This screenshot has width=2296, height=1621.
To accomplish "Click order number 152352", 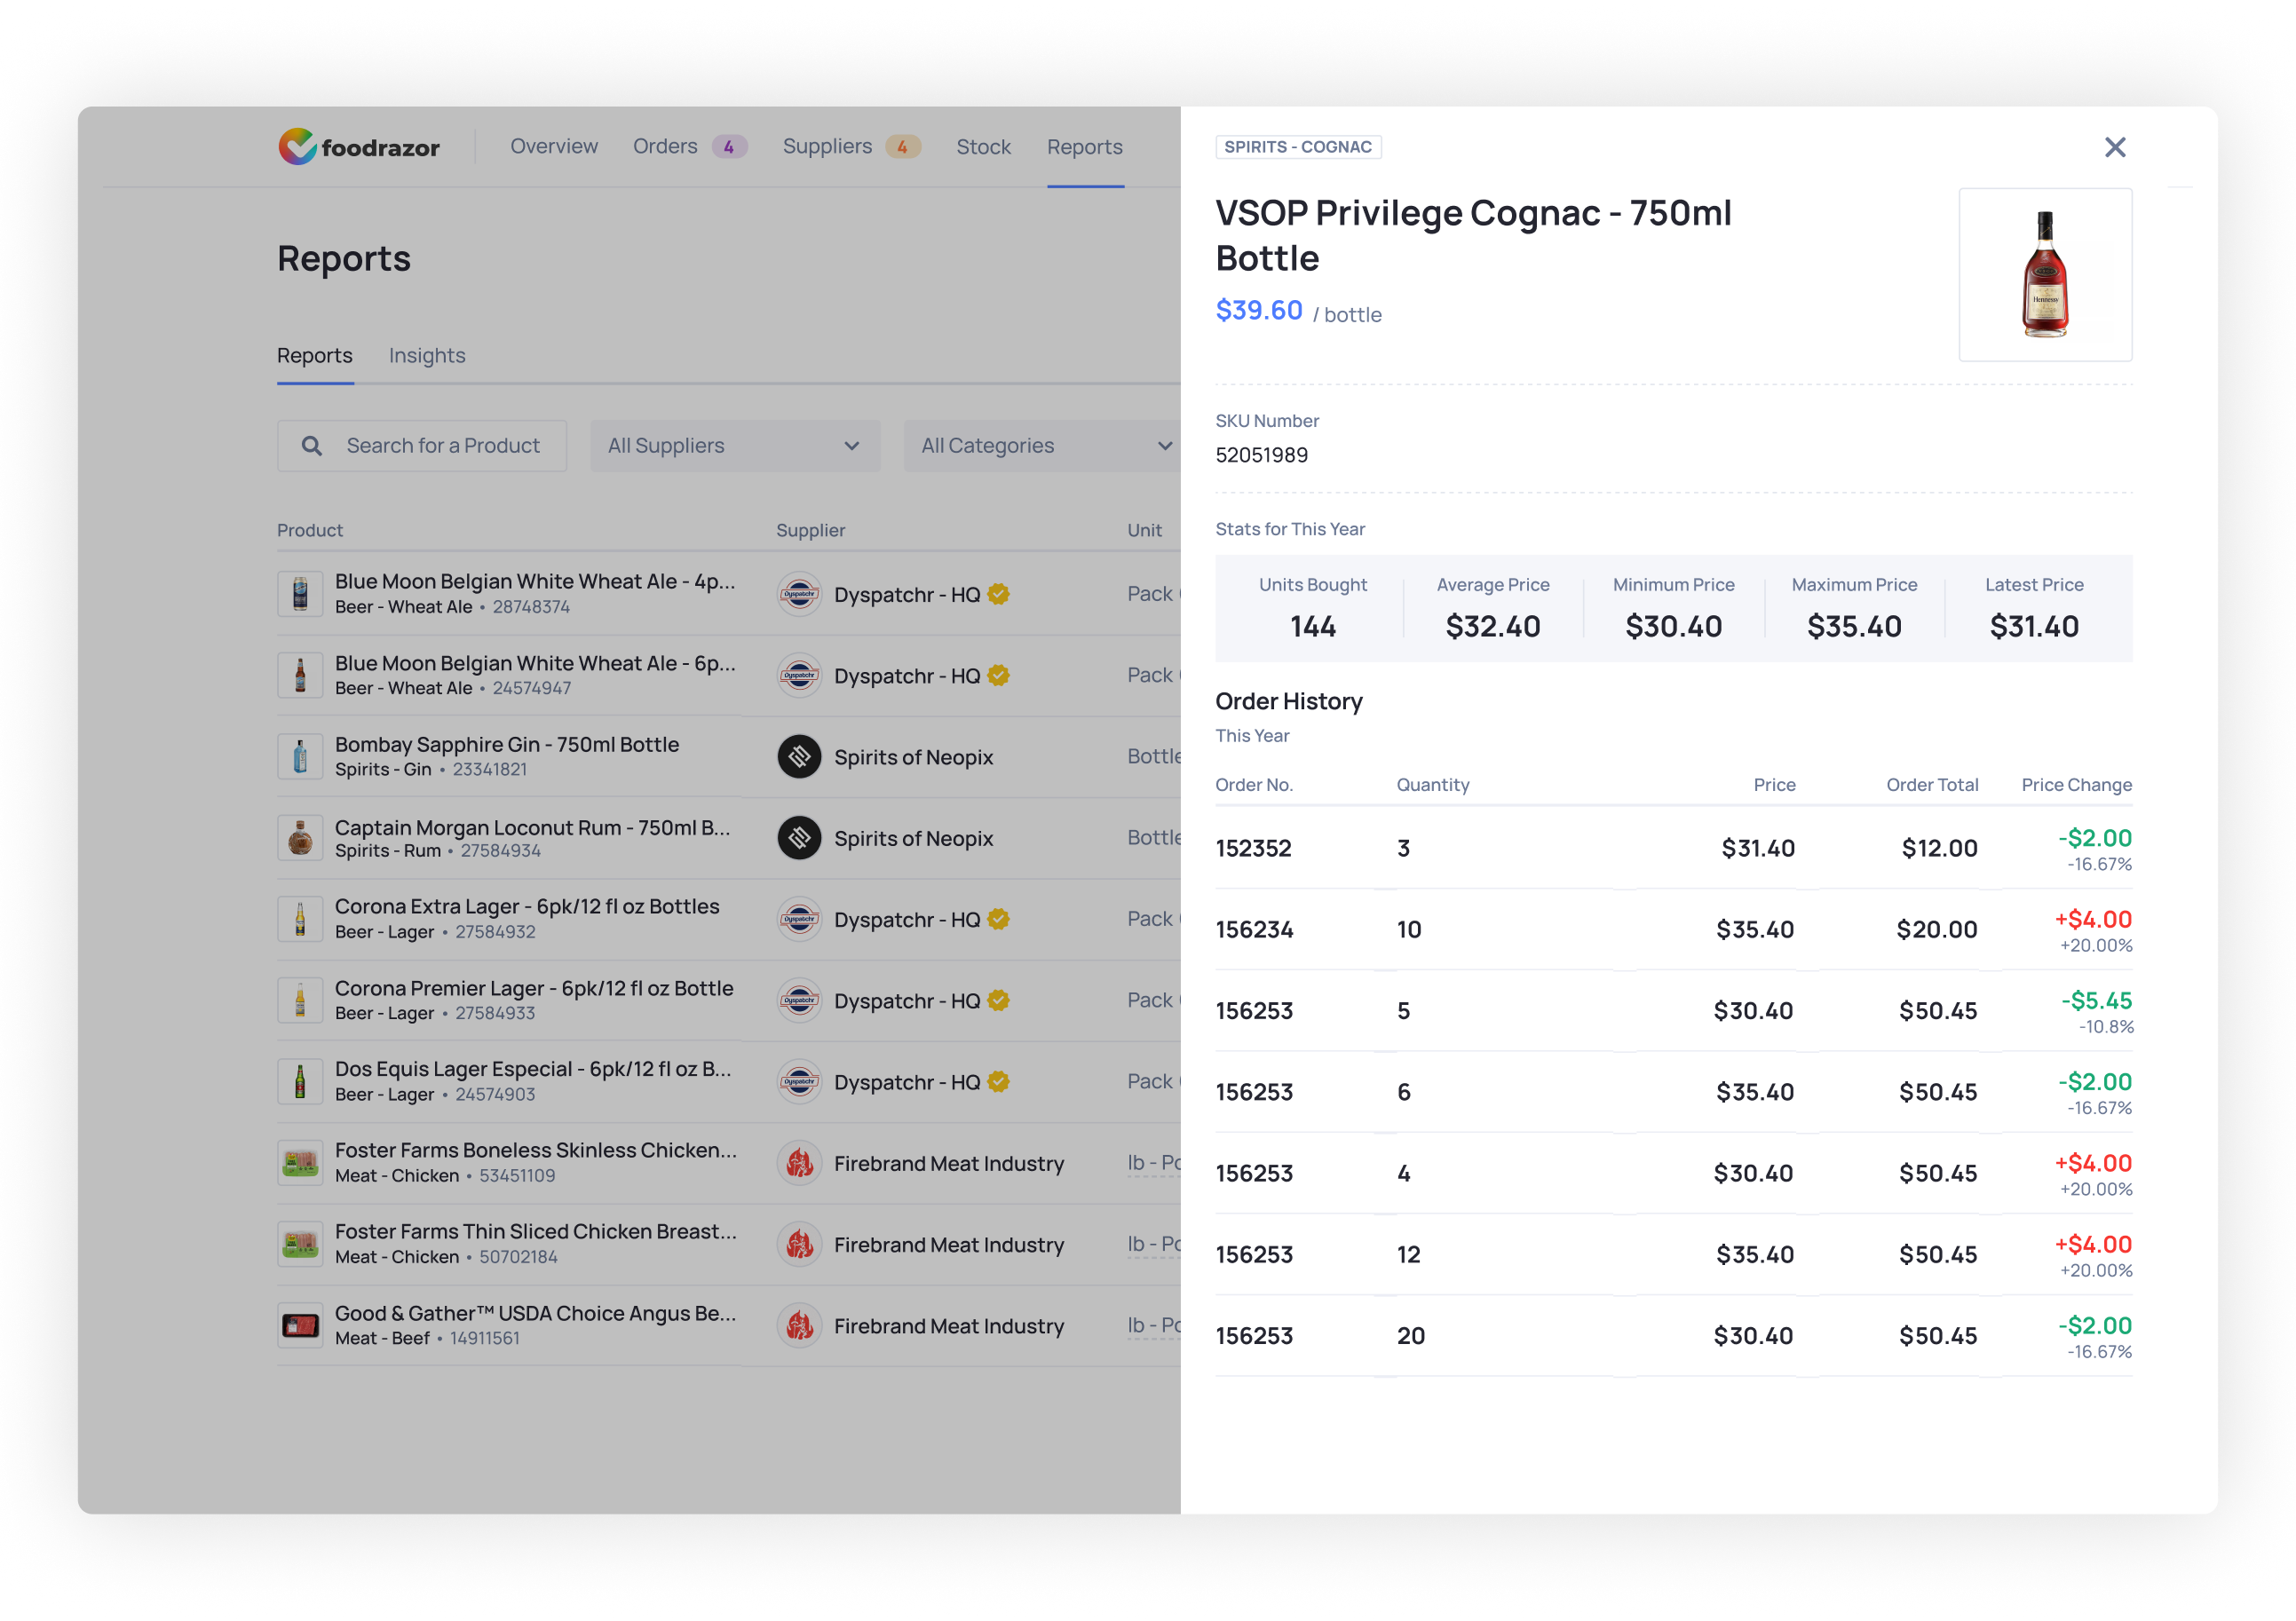I will tap(1253, 848).
